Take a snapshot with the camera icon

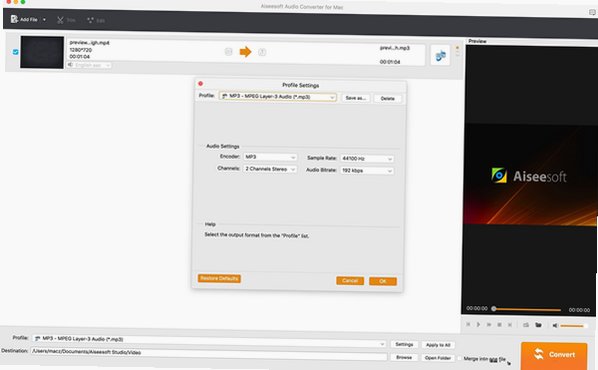click(526, 325)
